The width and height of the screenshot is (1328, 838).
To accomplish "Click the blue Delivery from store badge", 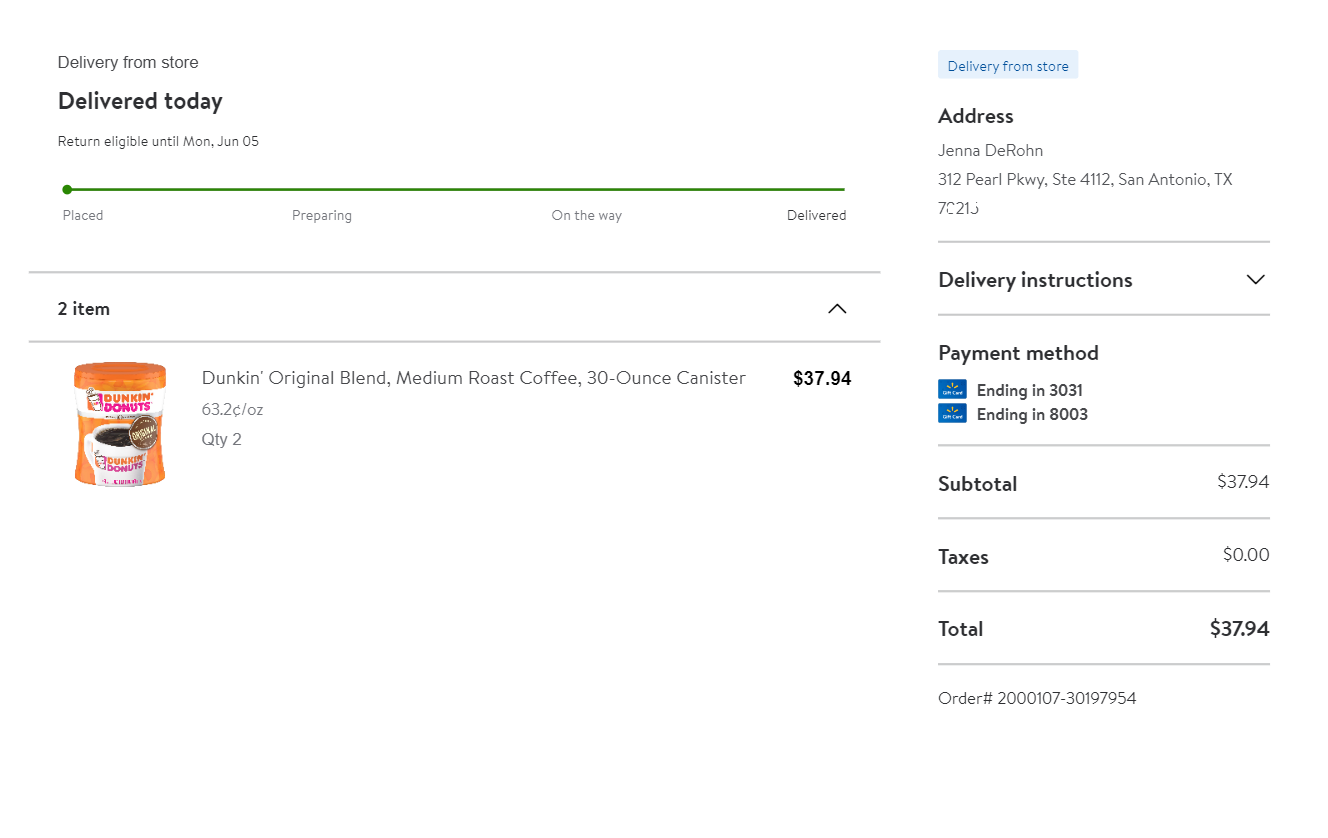I will click(x=1008, y=66).
